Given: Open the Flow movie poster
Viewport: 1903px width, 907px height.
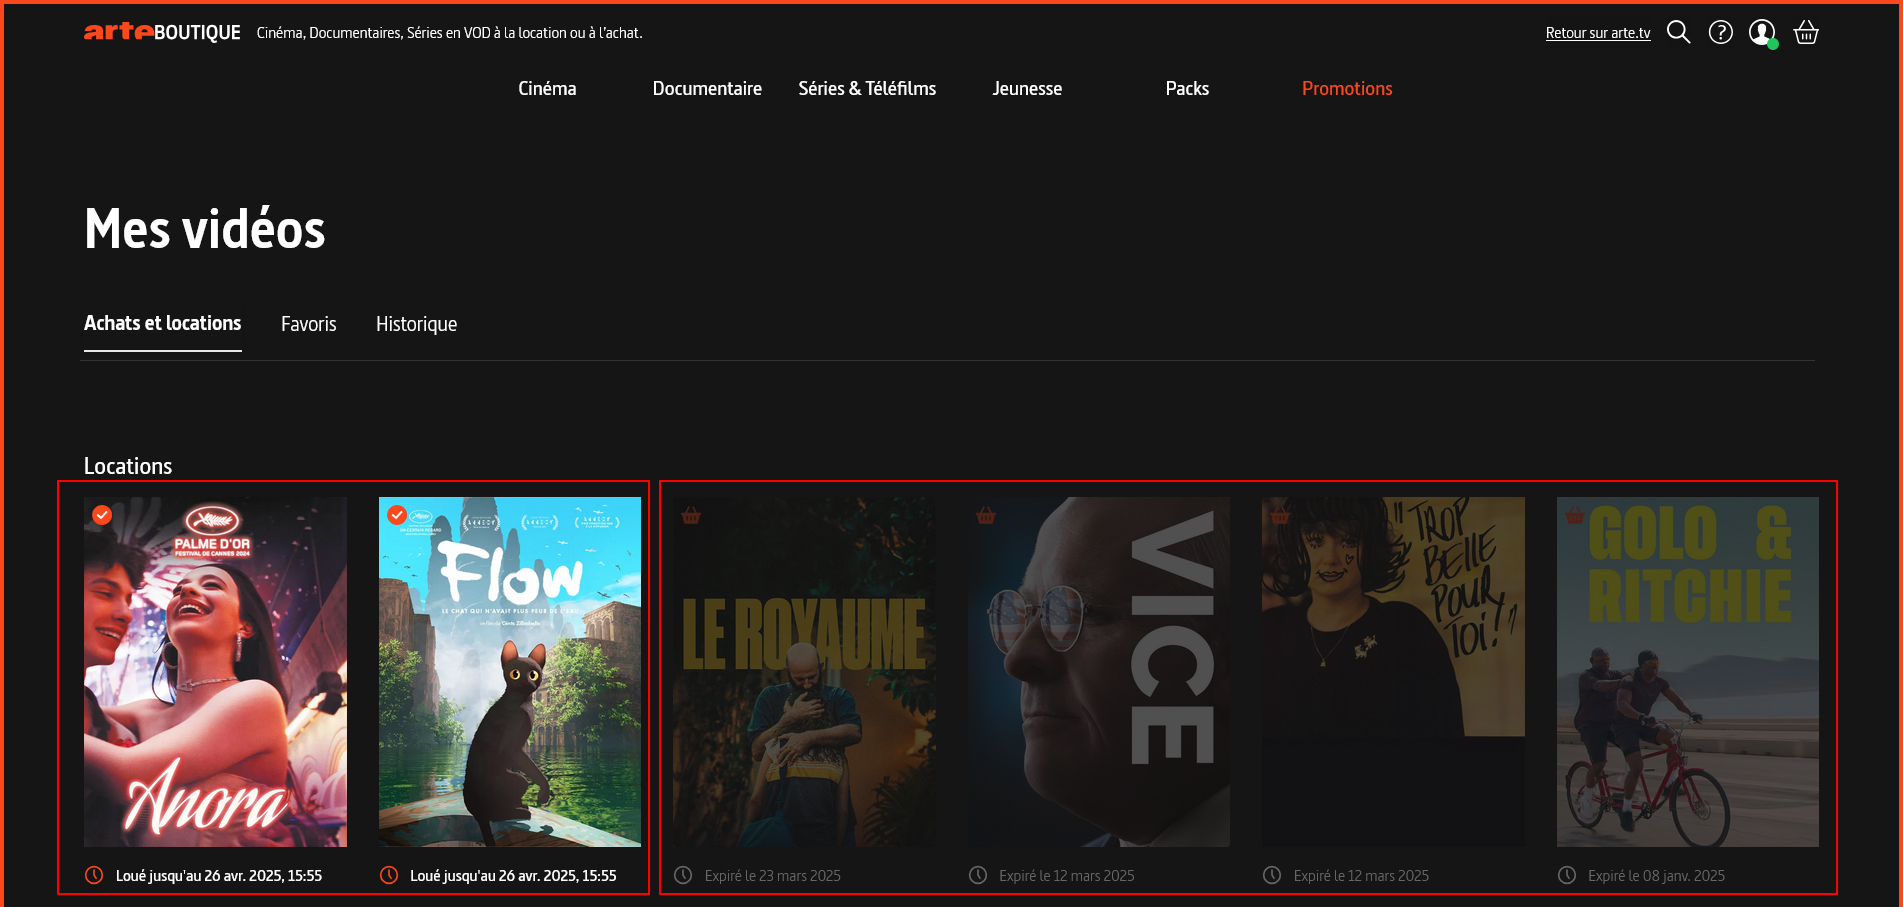Looking at the screenshot, I should click(510, 672).
